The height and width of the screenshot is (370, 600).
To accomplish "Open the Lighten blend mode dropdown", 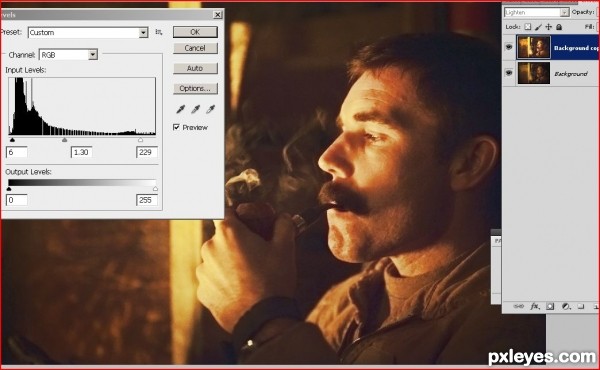I will coord(536,12).
